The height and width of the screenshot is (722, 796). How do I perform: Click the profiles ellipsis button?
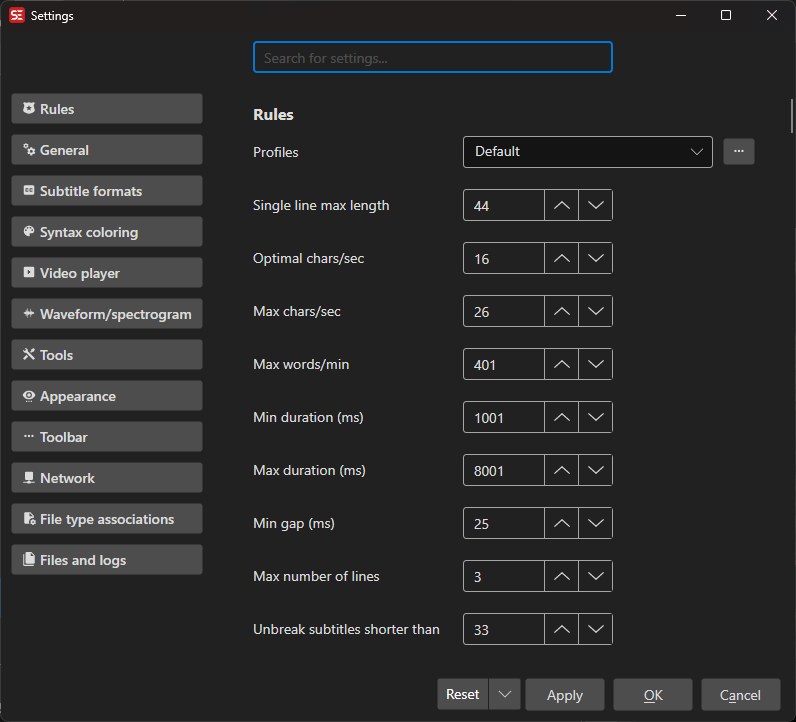click(739, 152)
